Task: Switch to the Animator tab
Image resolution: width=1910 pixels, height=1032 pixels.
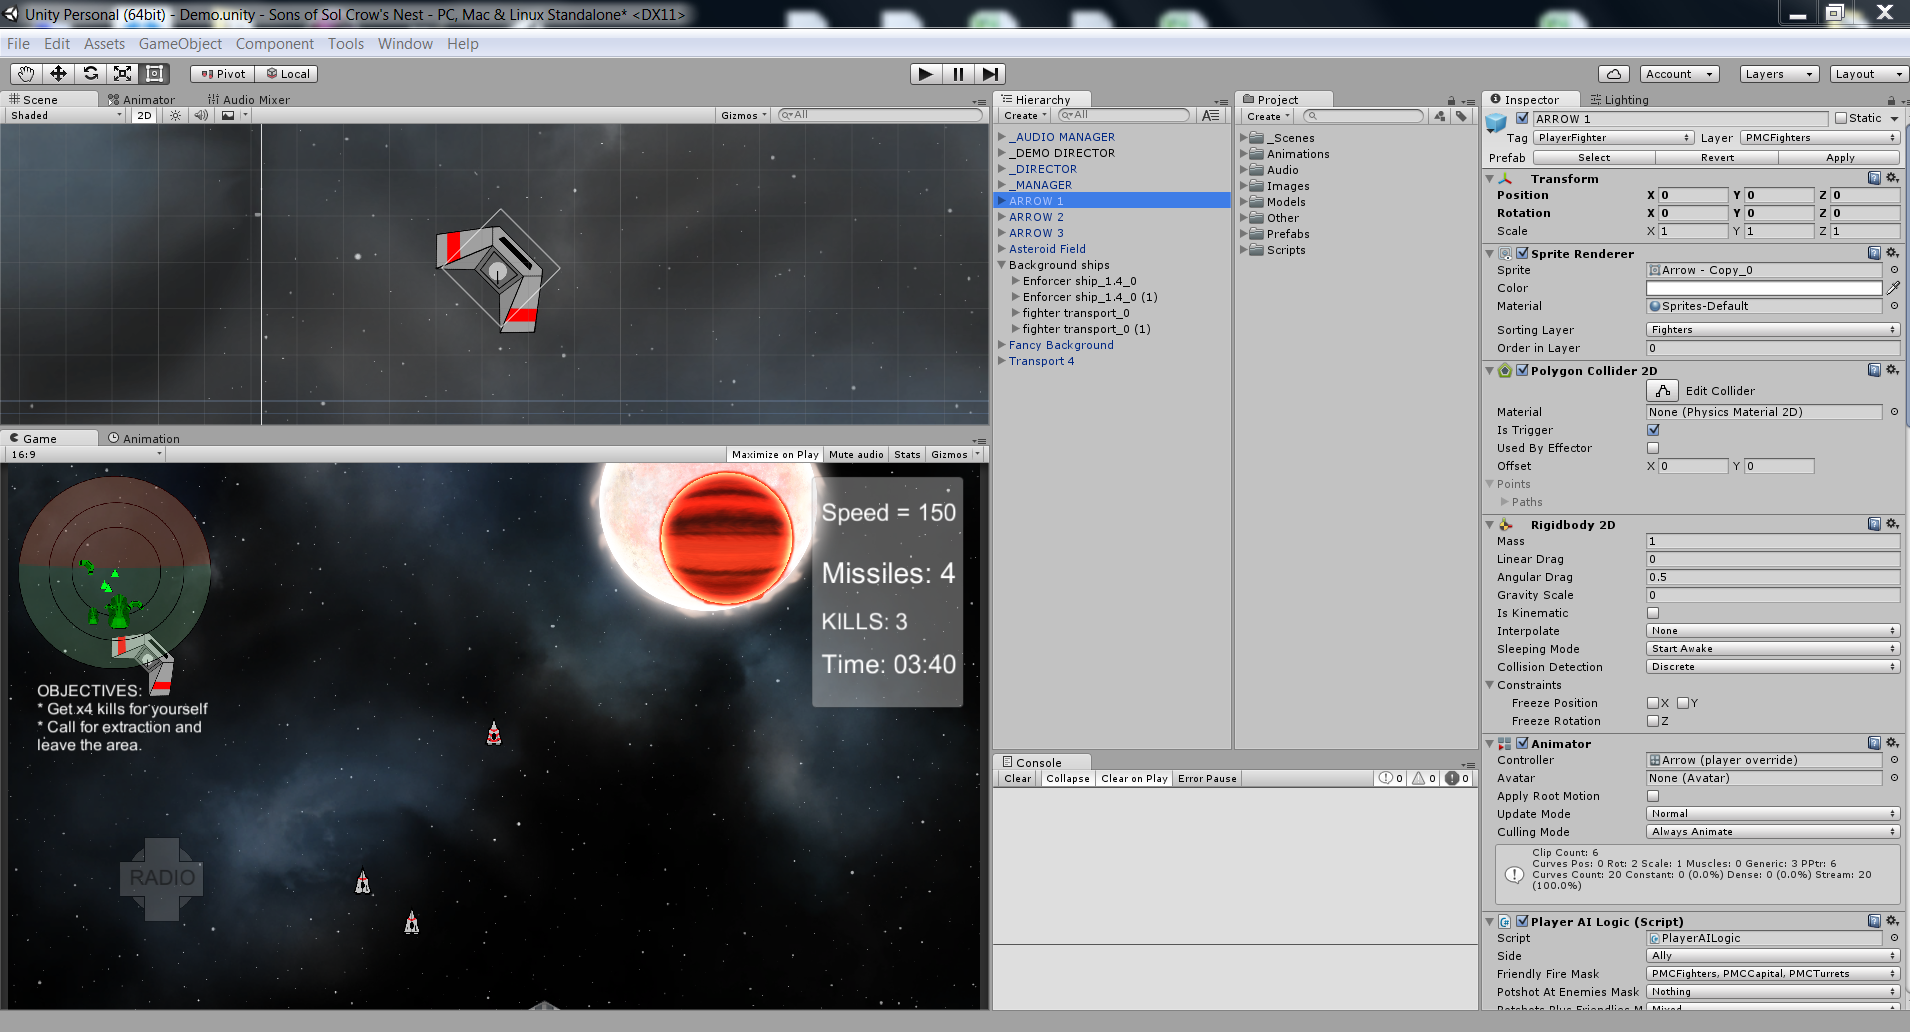Action: [141, 100]
